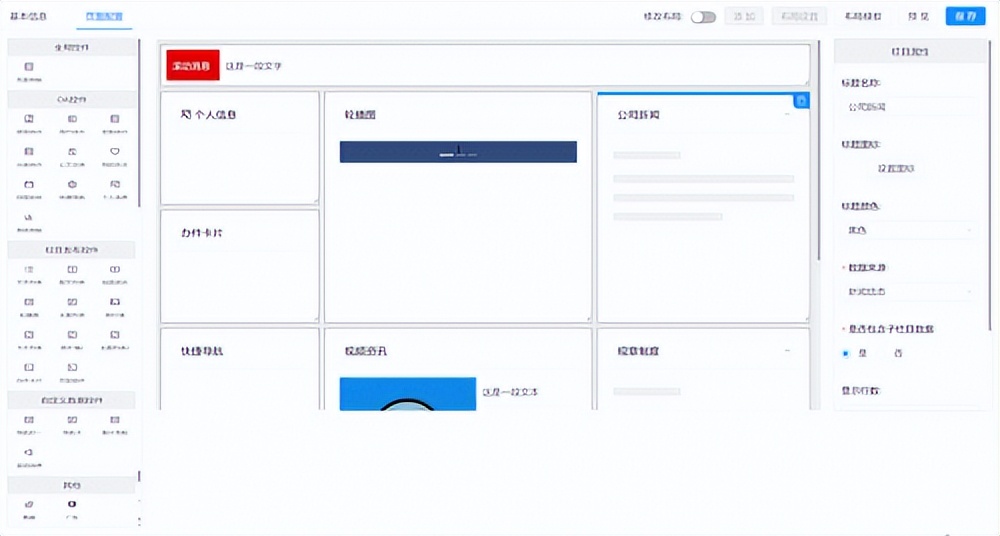This screenshot has height=536, width=1000.
Task: Choose the first icon under 栏目发布控件
Action: [x=29, y=269]
